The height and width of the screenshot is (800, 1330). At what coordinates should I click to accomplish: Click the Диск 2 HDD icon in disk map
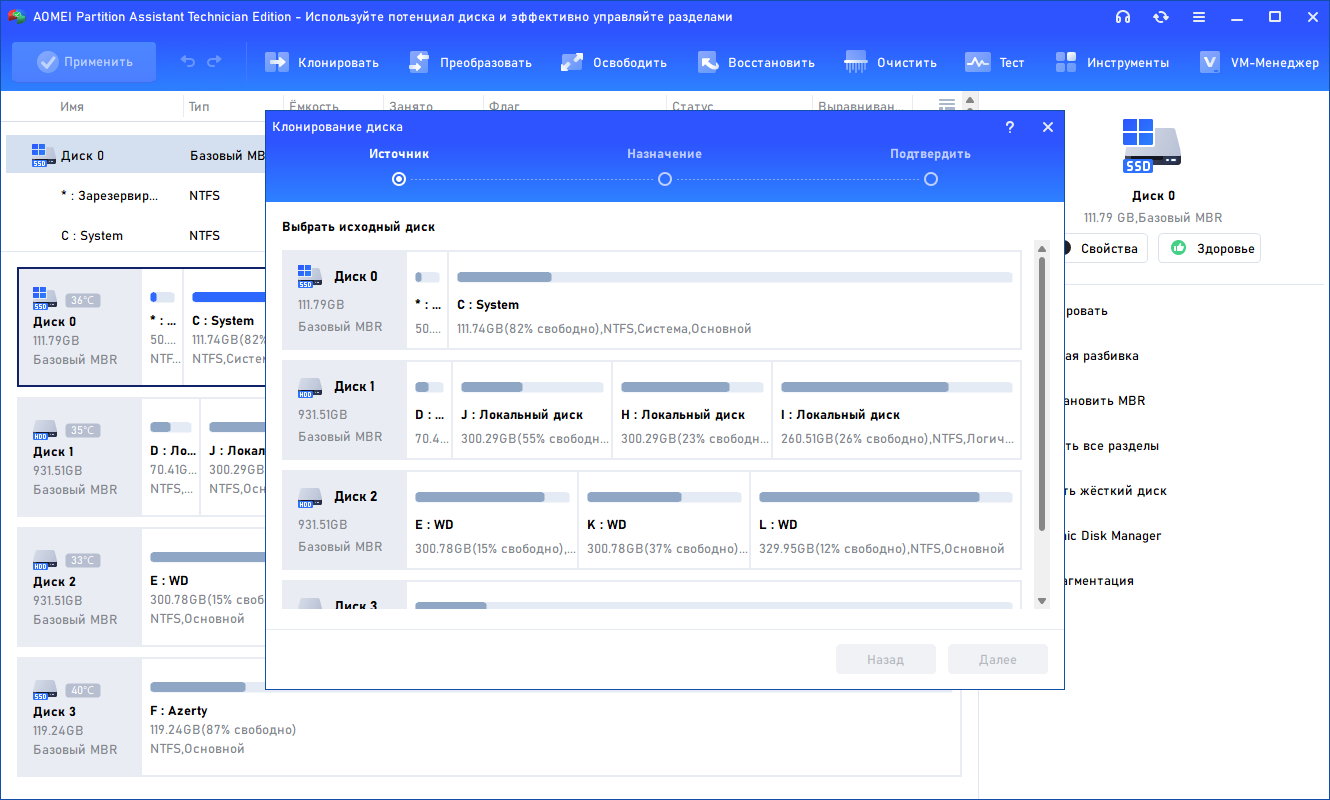[x=45, y=558]
